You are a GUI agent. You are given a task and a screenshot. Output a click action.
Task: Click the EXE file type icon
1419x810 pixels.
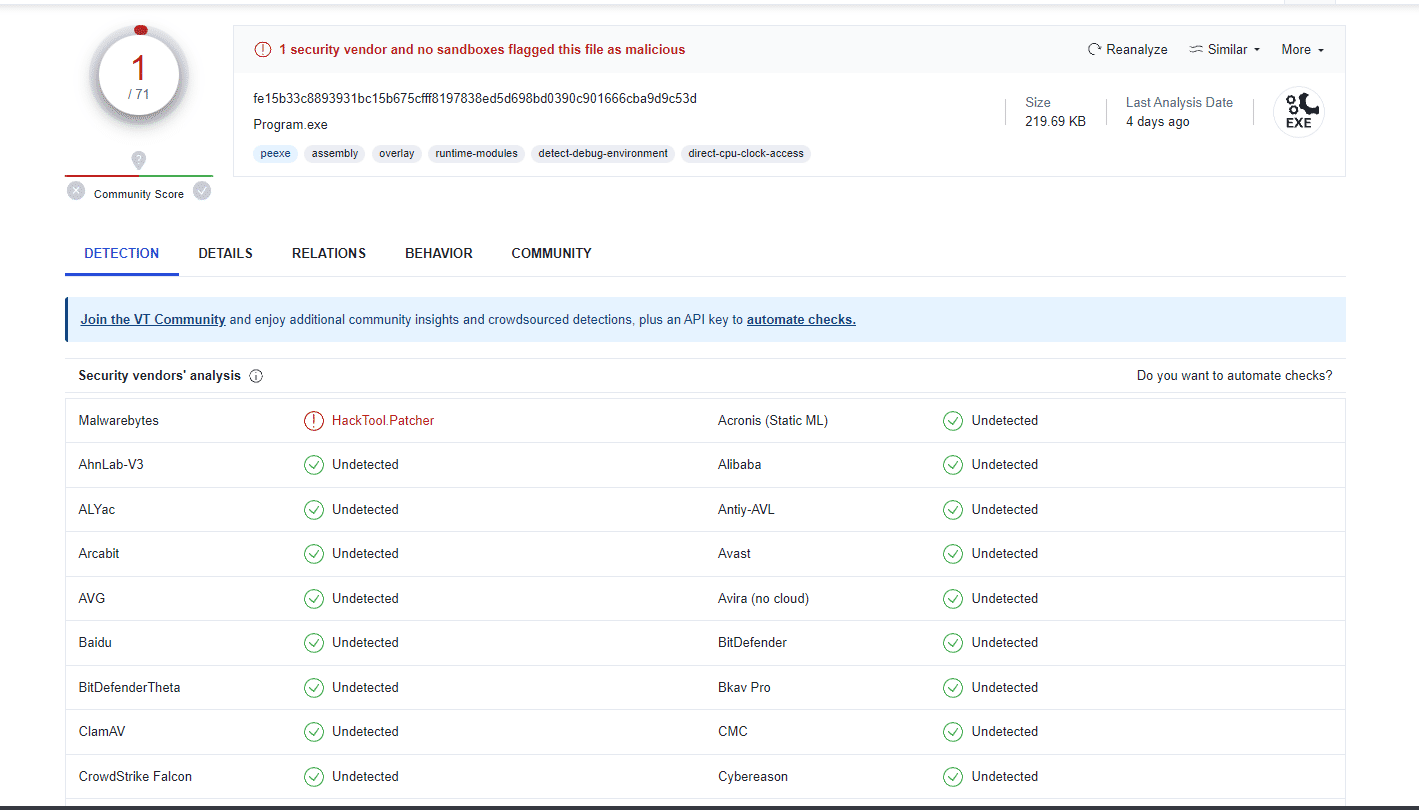click(1298, 112)
